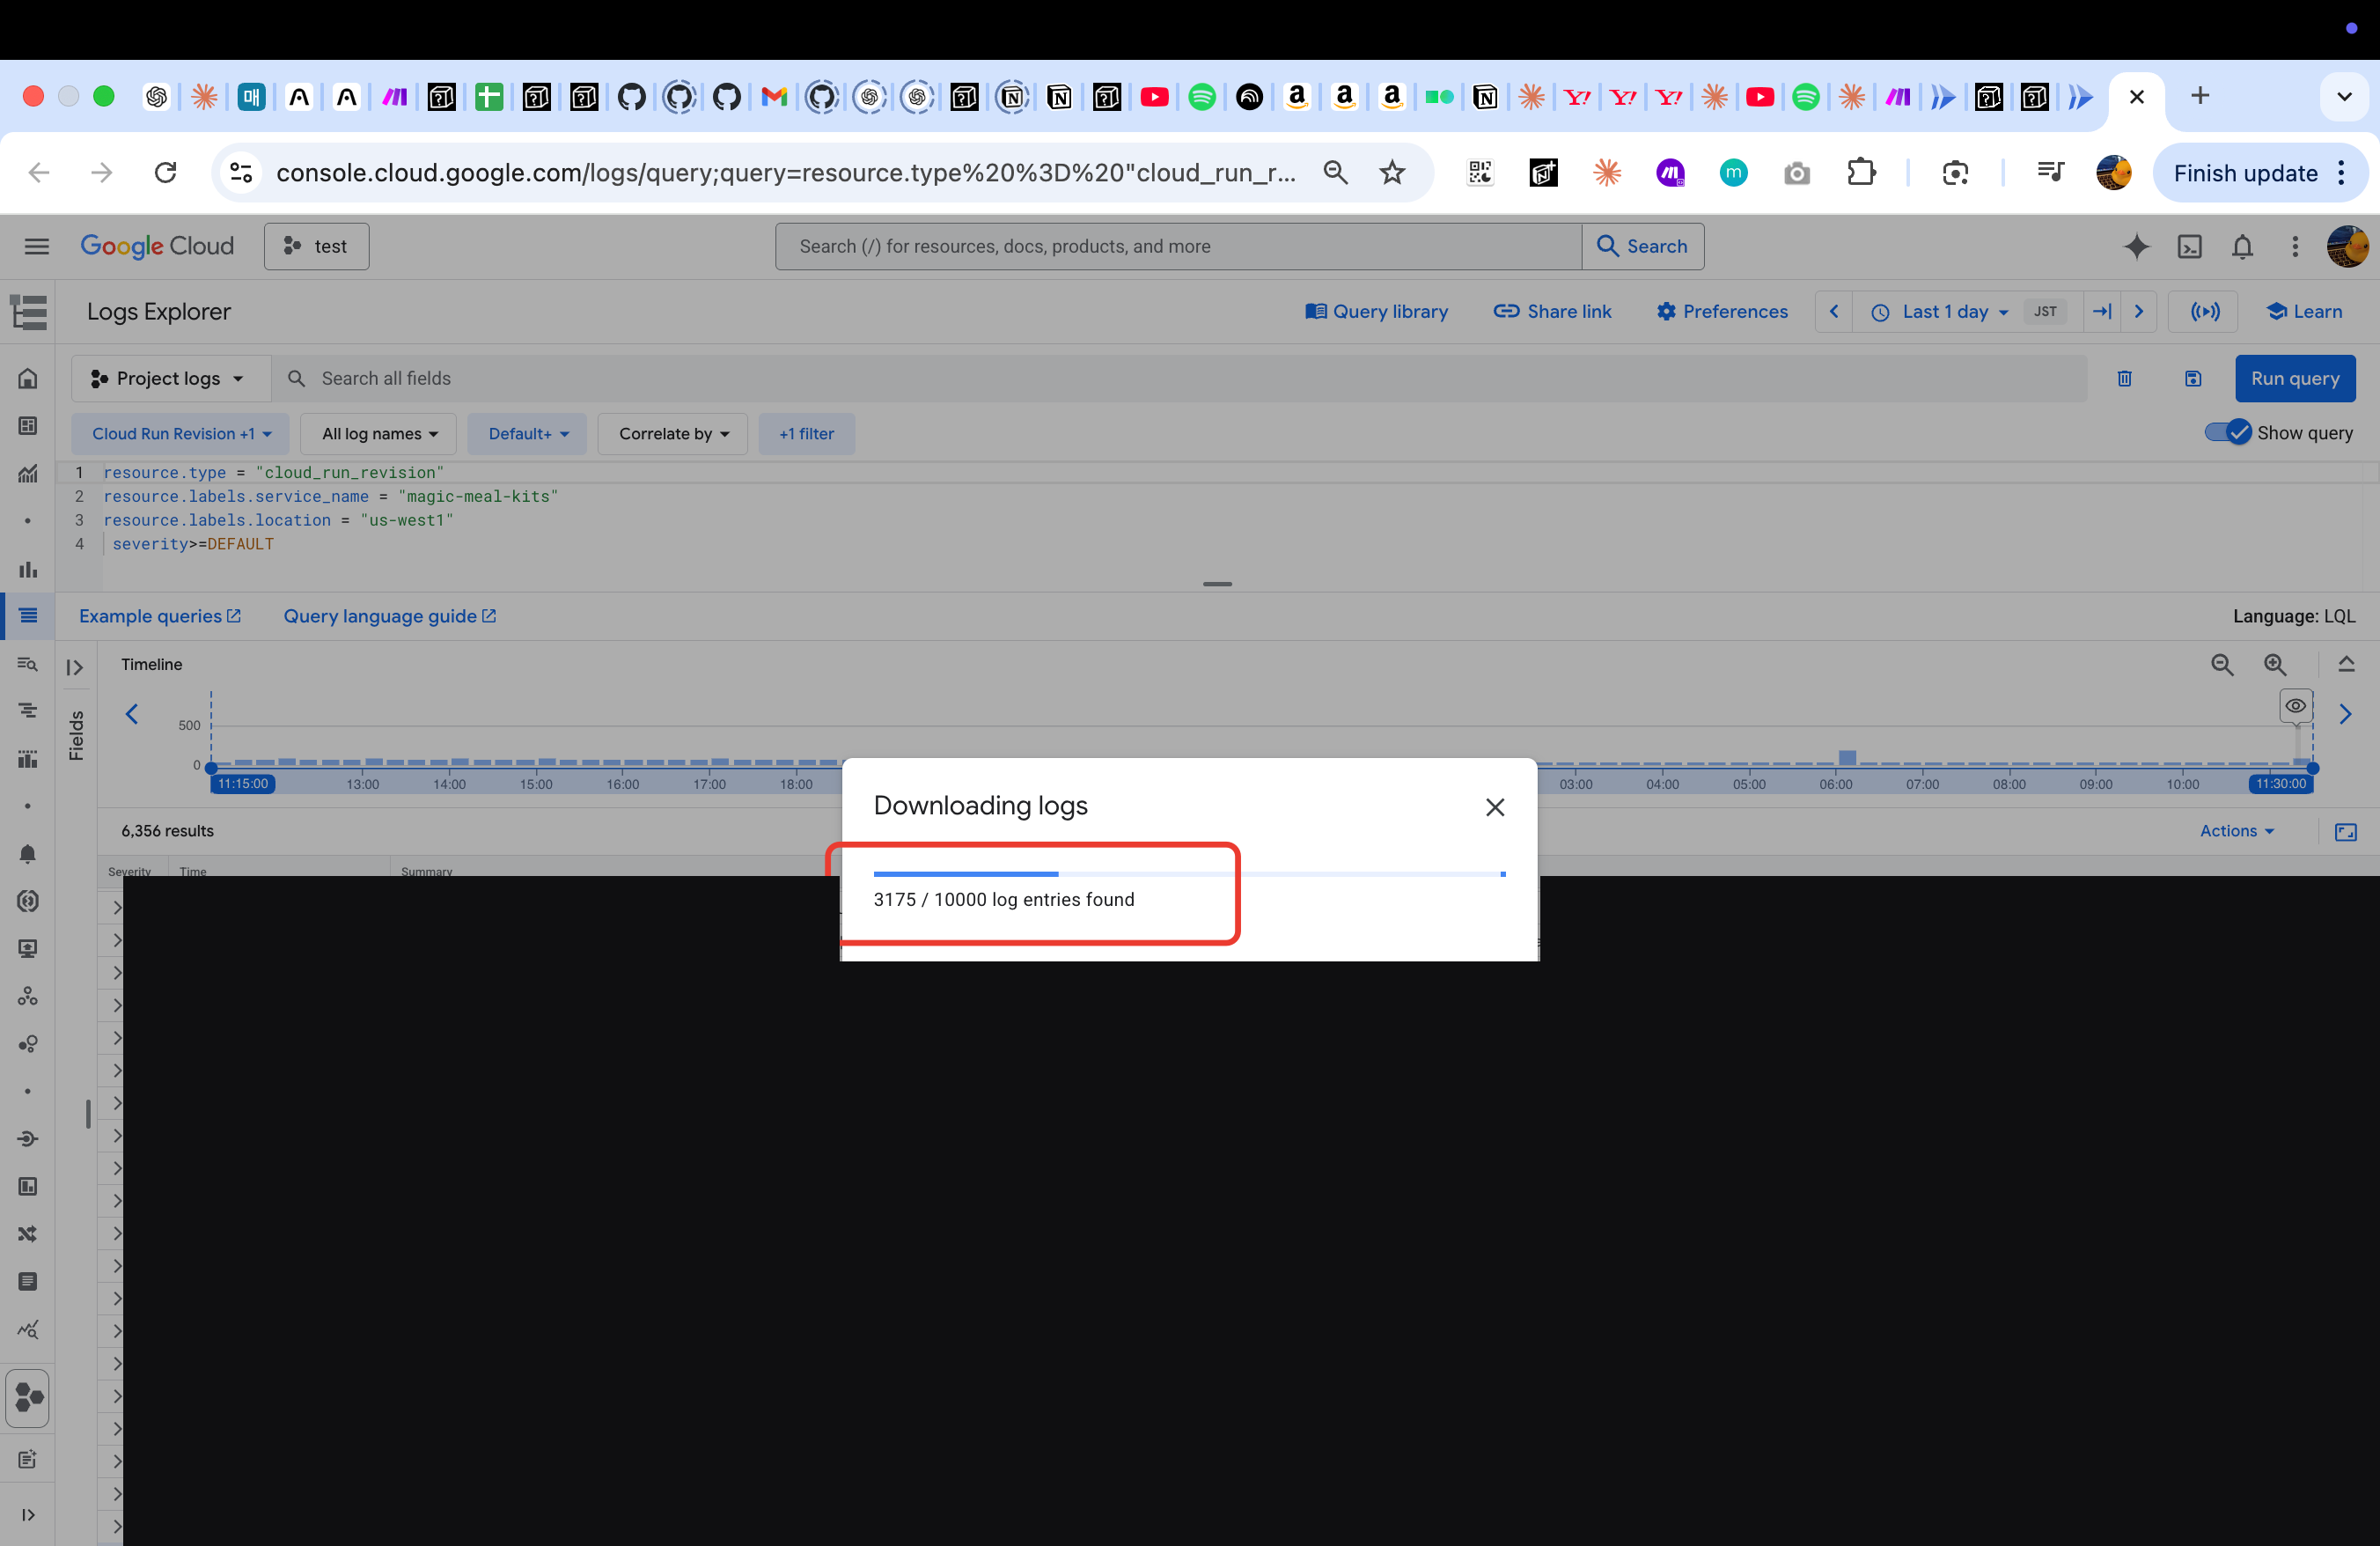Move timeline right with blue chevron

(2344, 714)
